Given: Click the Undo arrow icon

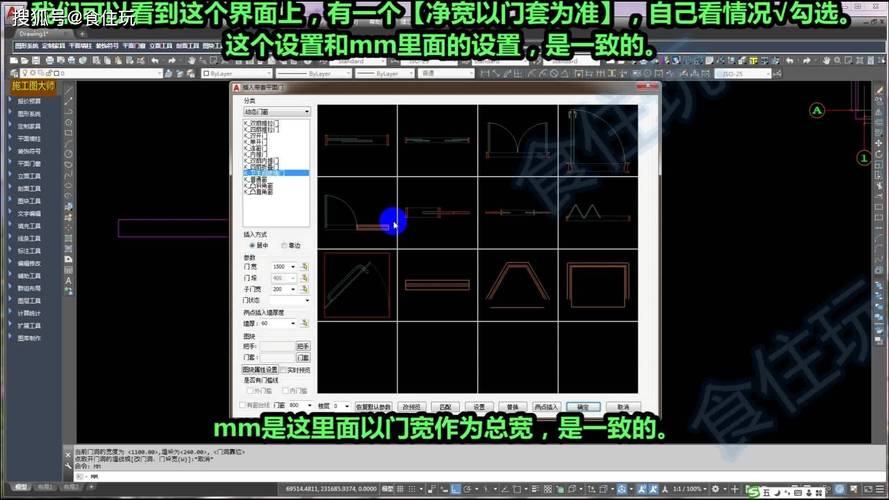Looking at the screenshot, I should click(155, 60).
